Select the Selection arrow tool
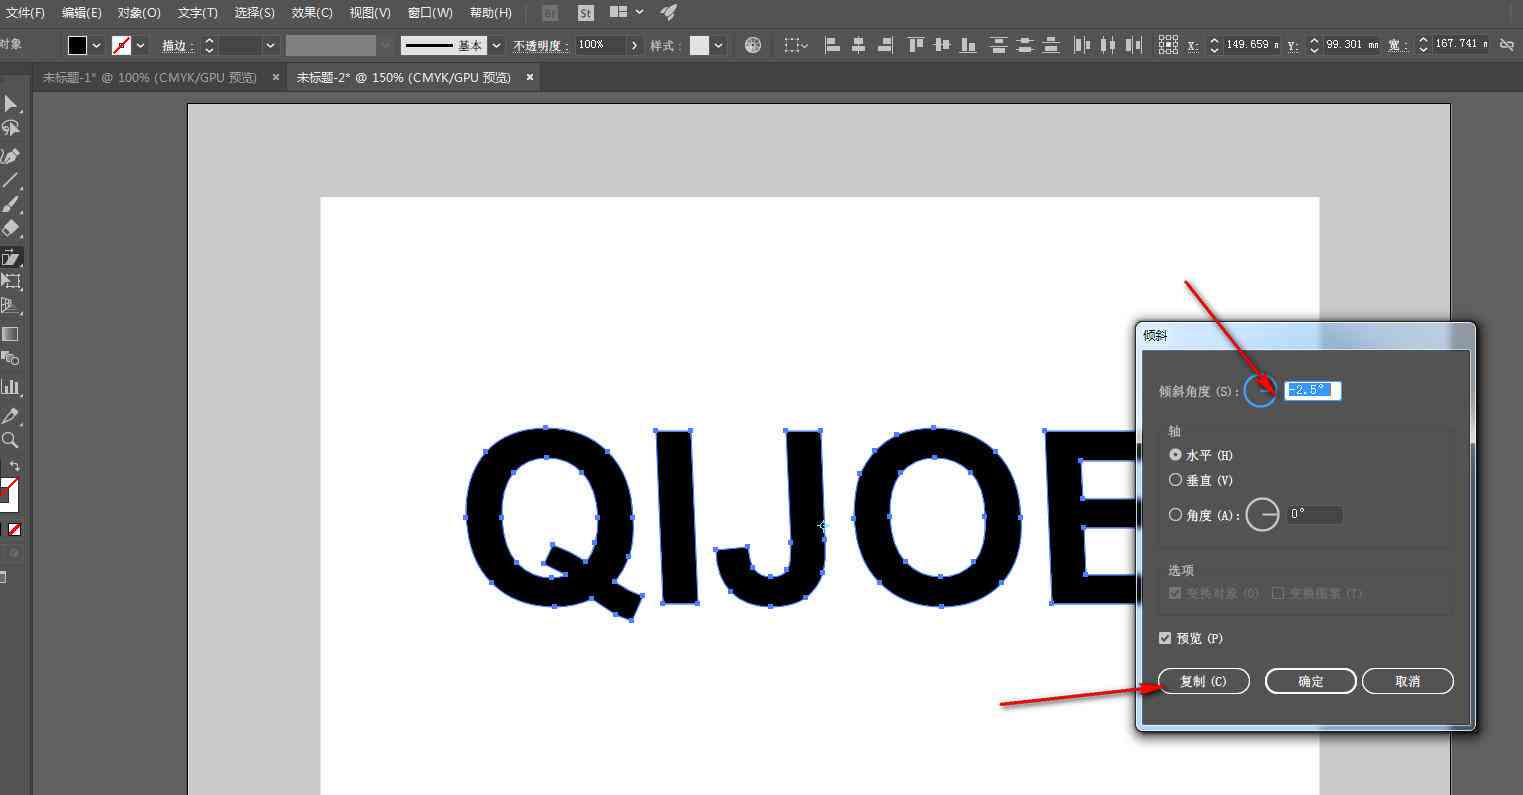 click(10, 104)
